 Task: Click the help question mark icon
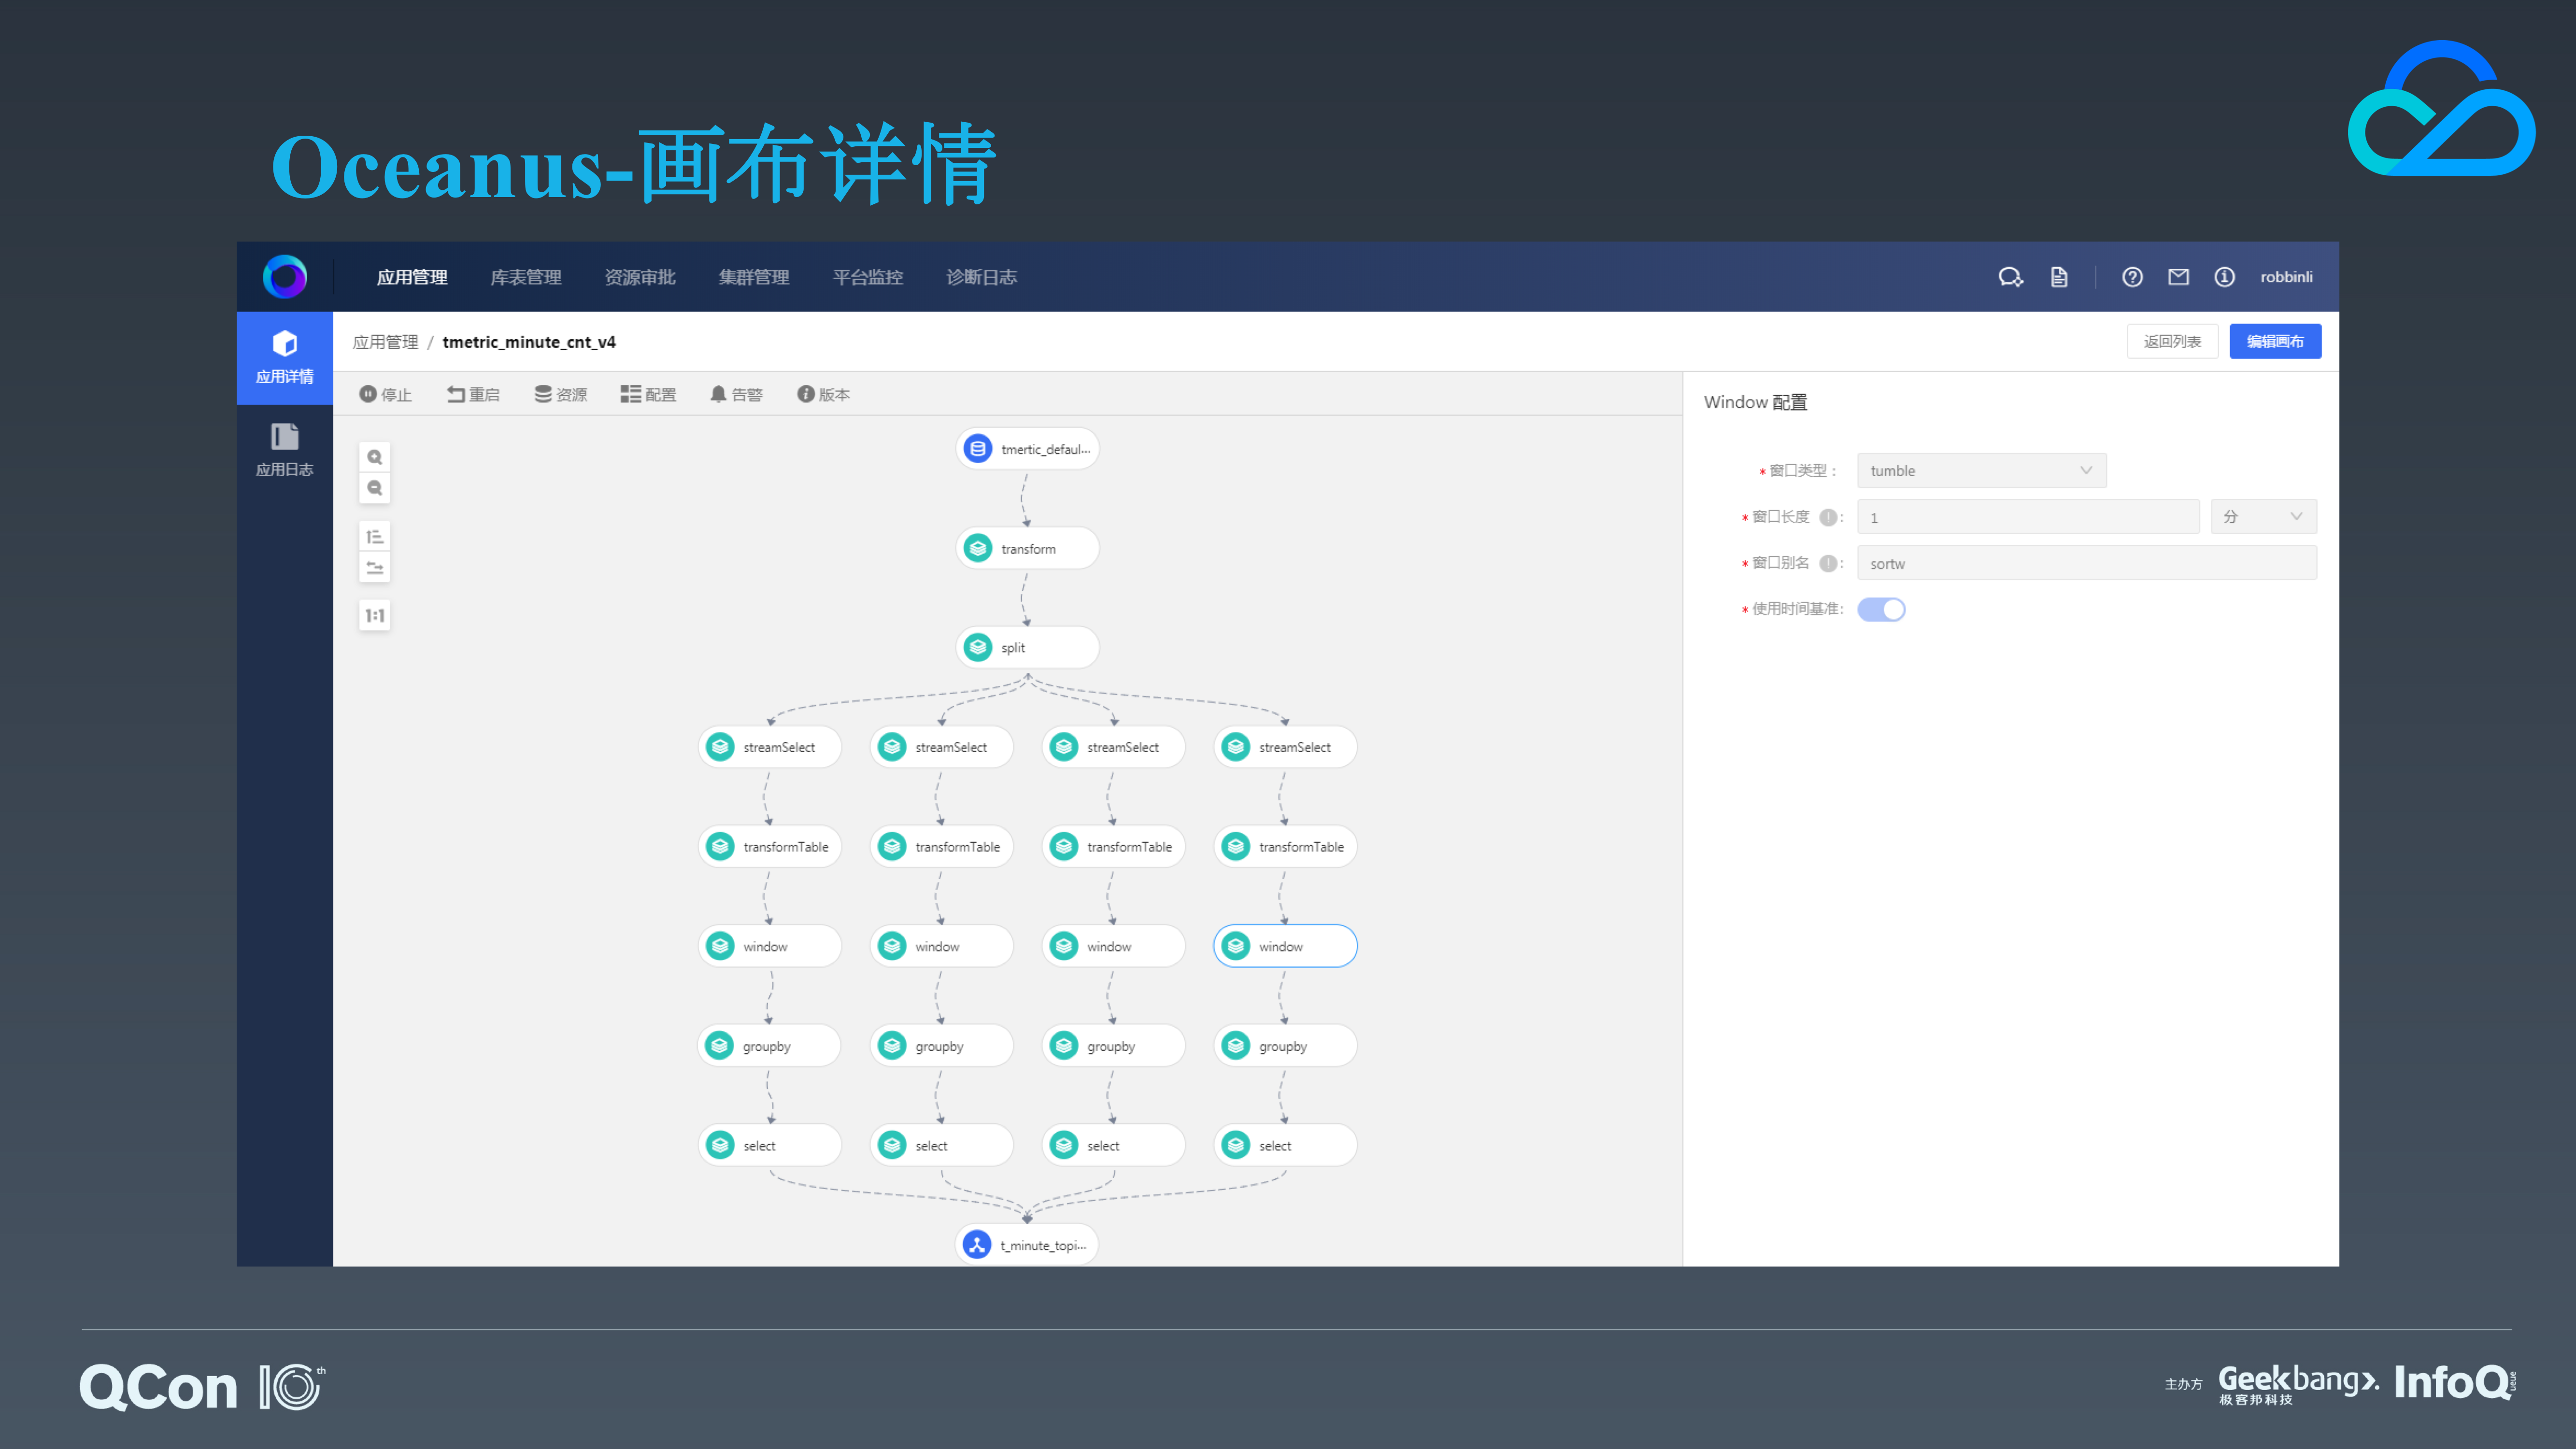click(2132, 277)
